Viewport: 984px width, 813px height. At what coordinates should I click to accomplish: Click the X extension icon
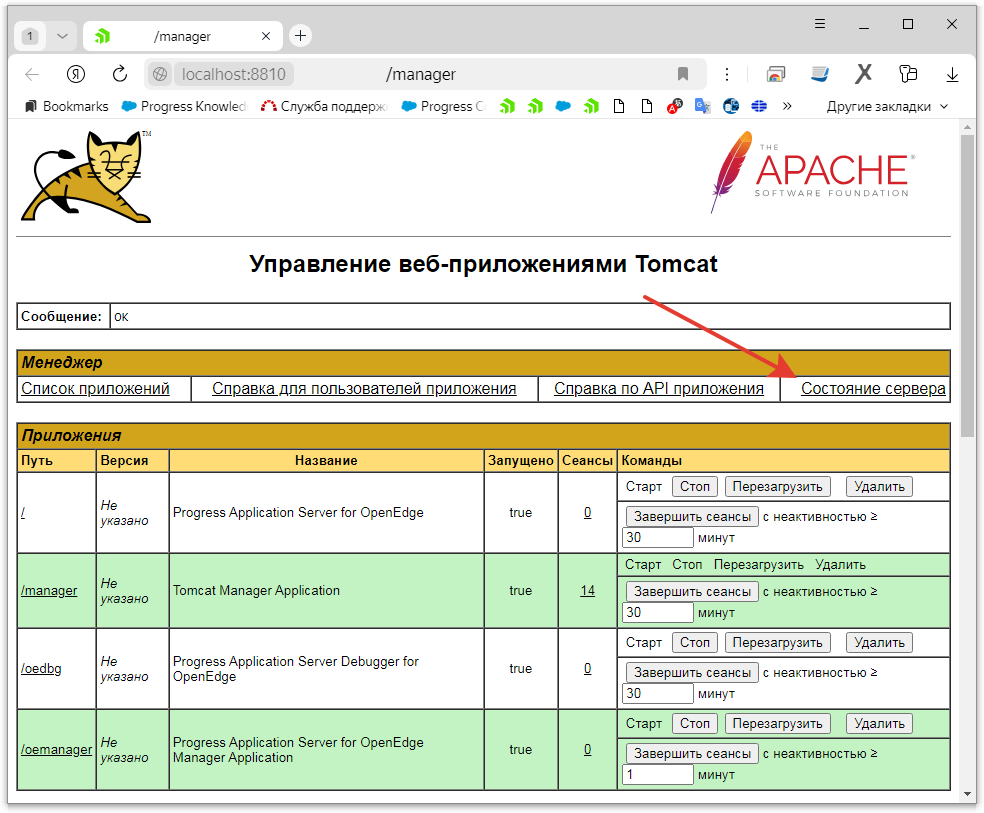(864, 74)
